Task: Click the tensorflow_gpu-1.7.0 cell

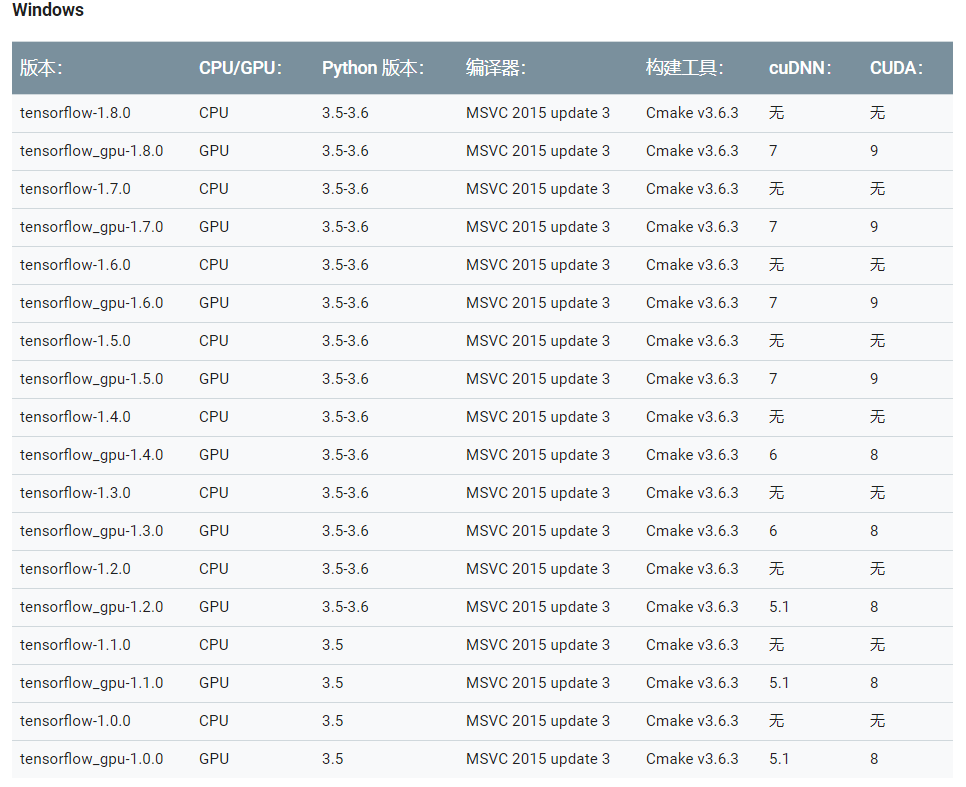Action: pos(91,227)
